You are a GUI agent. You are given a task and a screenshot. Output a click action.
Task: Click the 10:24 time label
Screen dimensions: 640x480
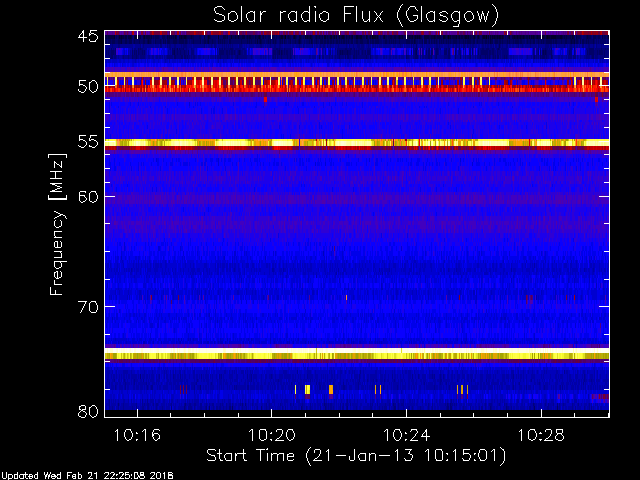407,435
